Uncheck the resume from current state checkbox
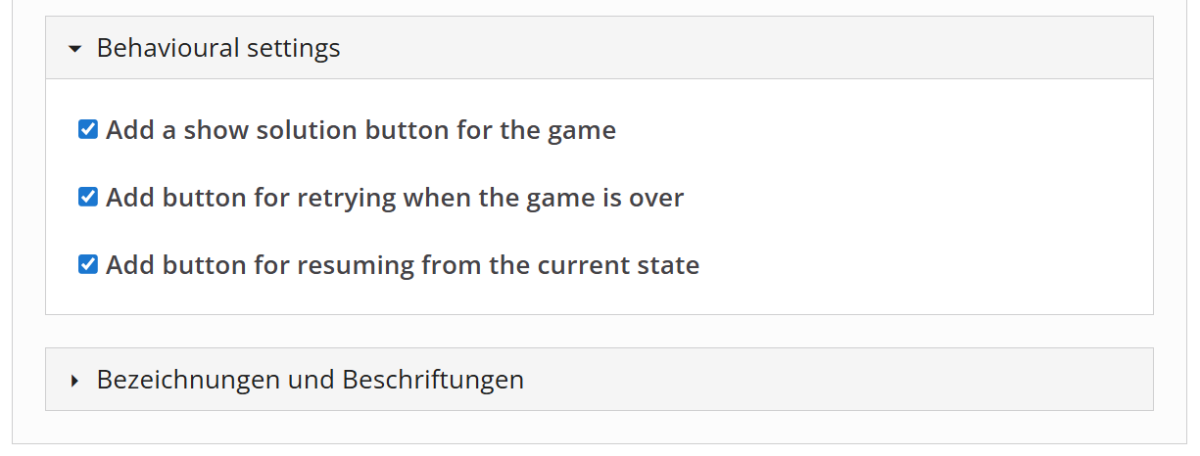The height and width of the screenshot is (456, 1200). point(88,266)
